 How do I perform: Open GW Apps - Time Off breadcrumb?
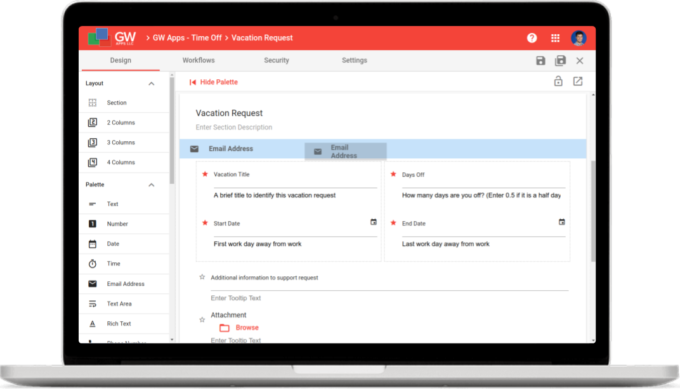187,38
